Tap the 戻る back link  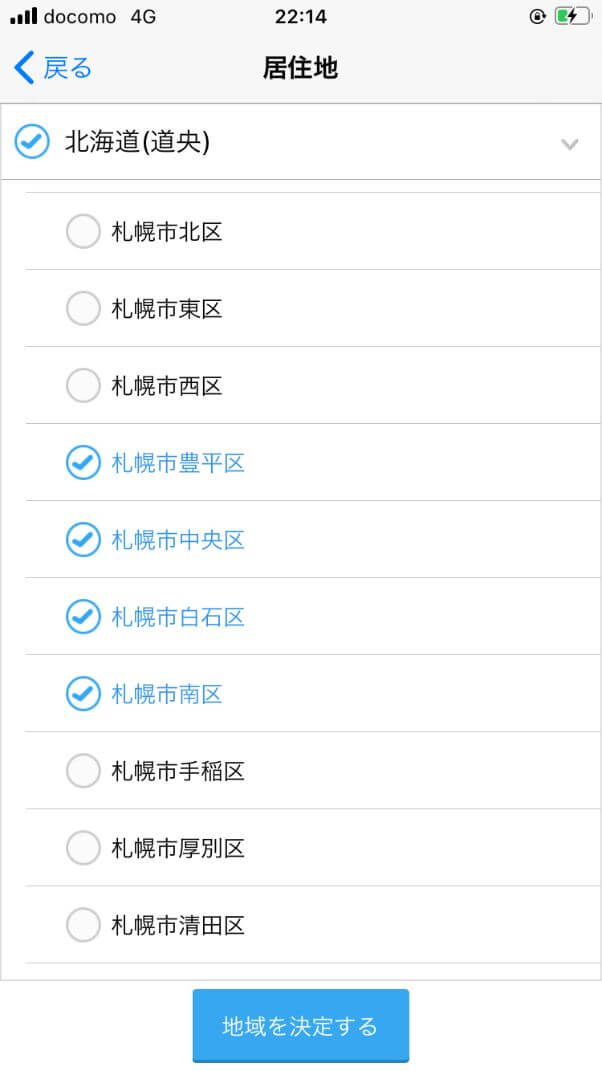67,68
